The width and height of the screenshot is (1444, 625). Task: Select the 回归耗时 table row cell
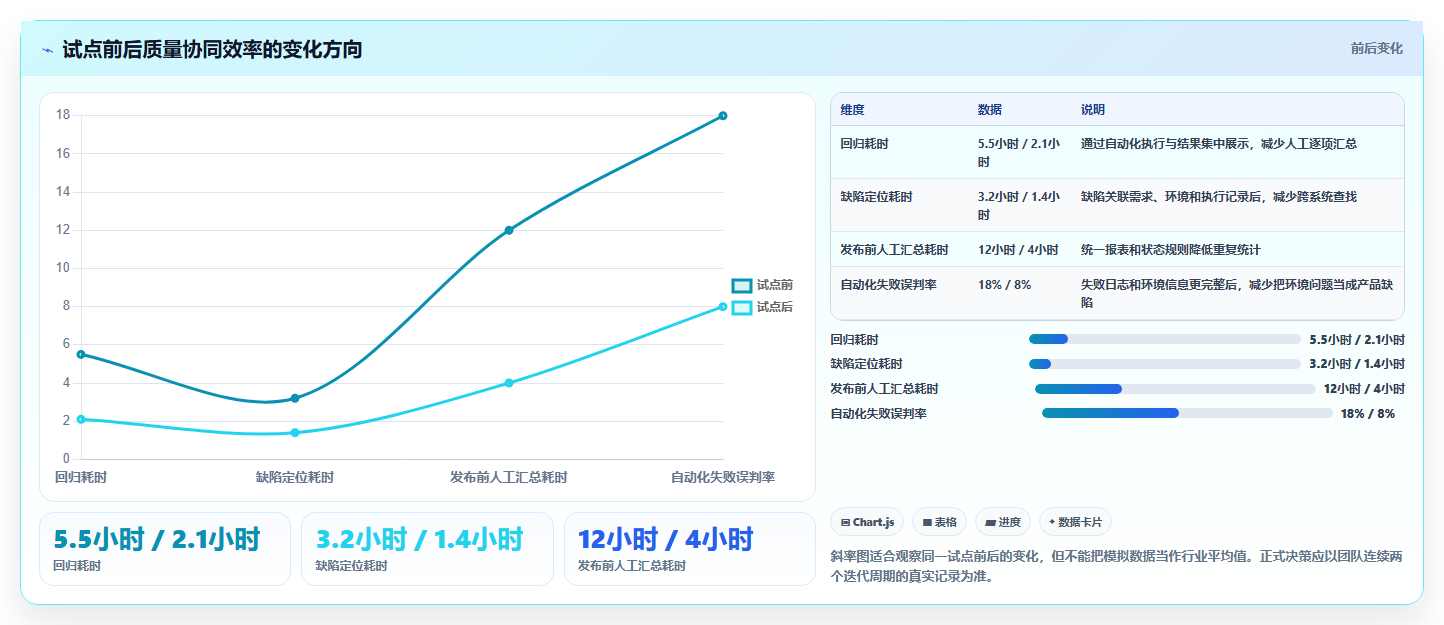899,152
